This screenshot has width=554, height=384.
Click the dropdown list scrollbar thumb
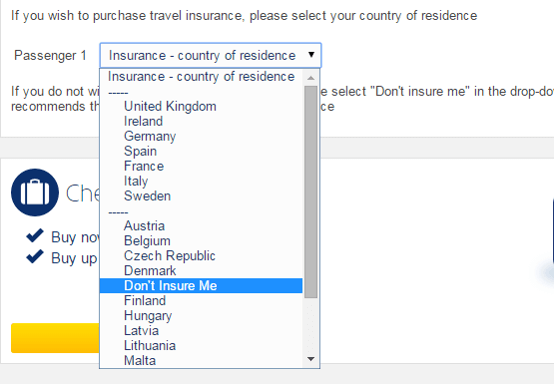point(311,192)
